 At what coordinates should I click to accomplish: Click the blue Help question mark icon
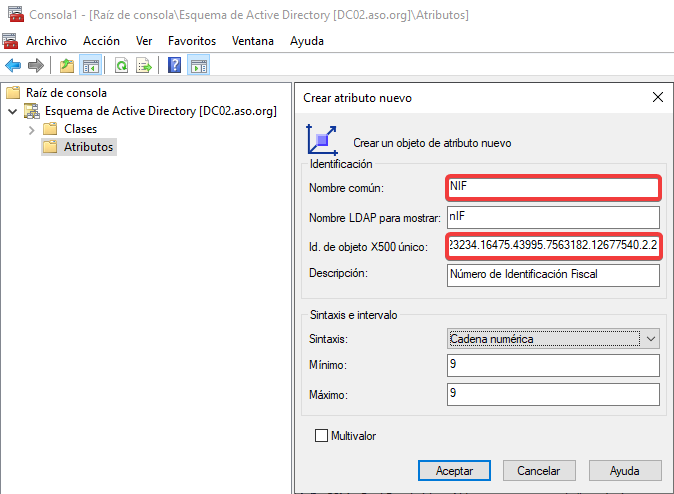(175, 66)
